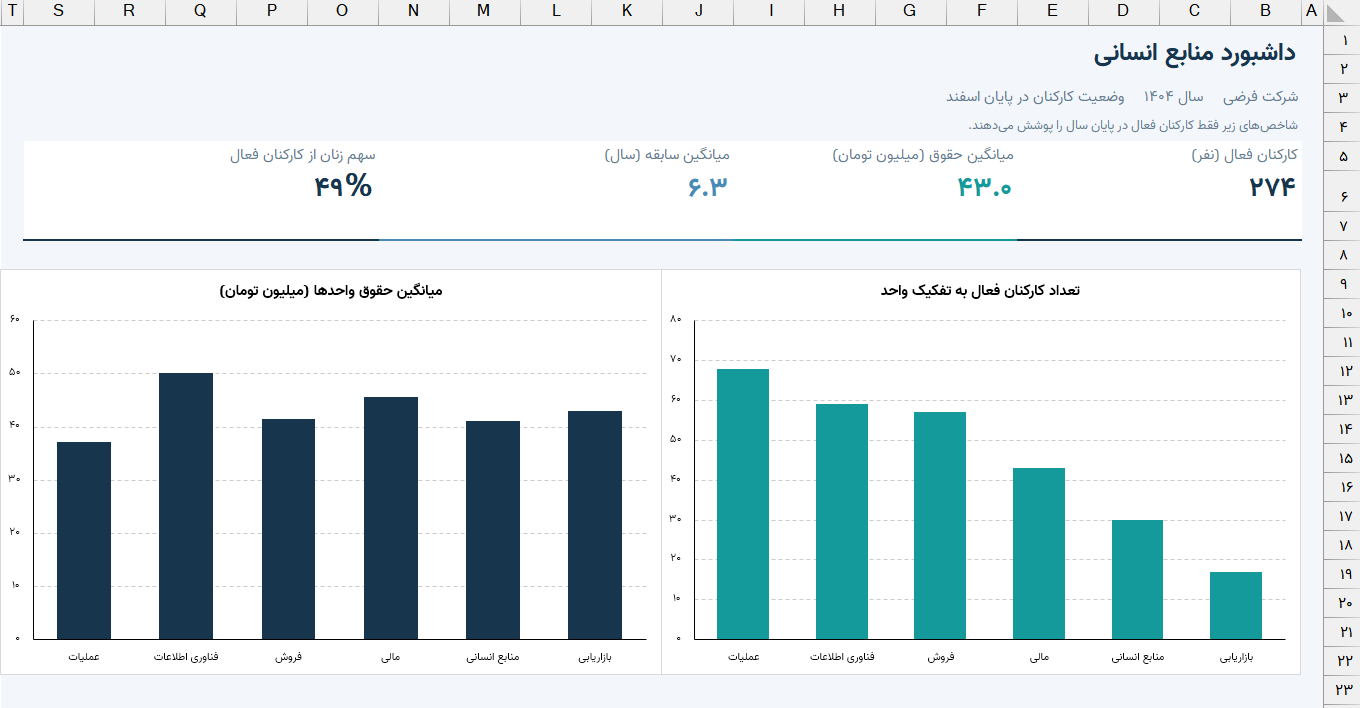Click chart title تعداد کارکنان فعال به تفکیک واحد
The height and width of the screenshot is (708, 1360).
coord(980,290)
